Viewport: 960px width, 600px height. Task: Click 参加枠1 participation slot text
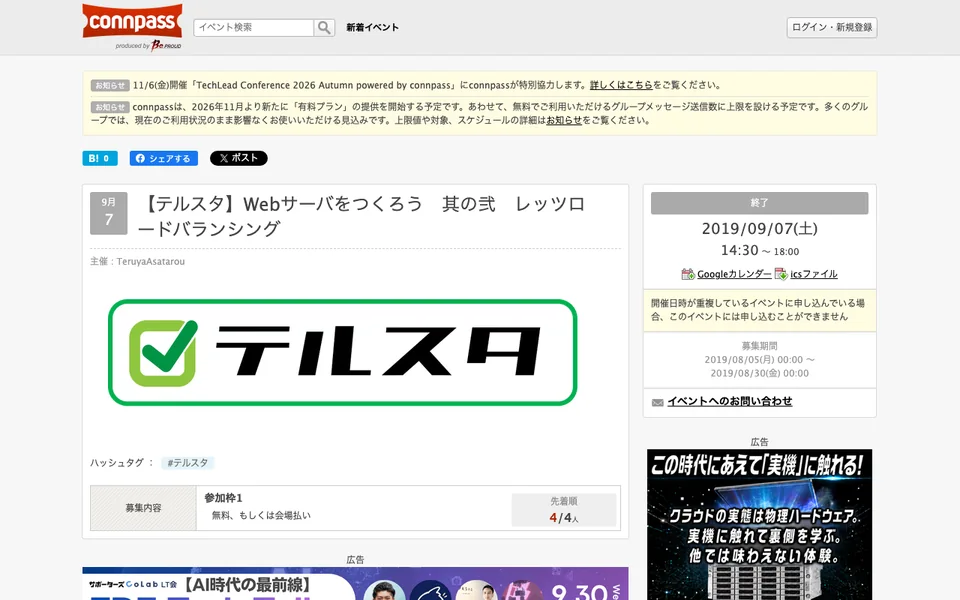(x=223, y=498)
